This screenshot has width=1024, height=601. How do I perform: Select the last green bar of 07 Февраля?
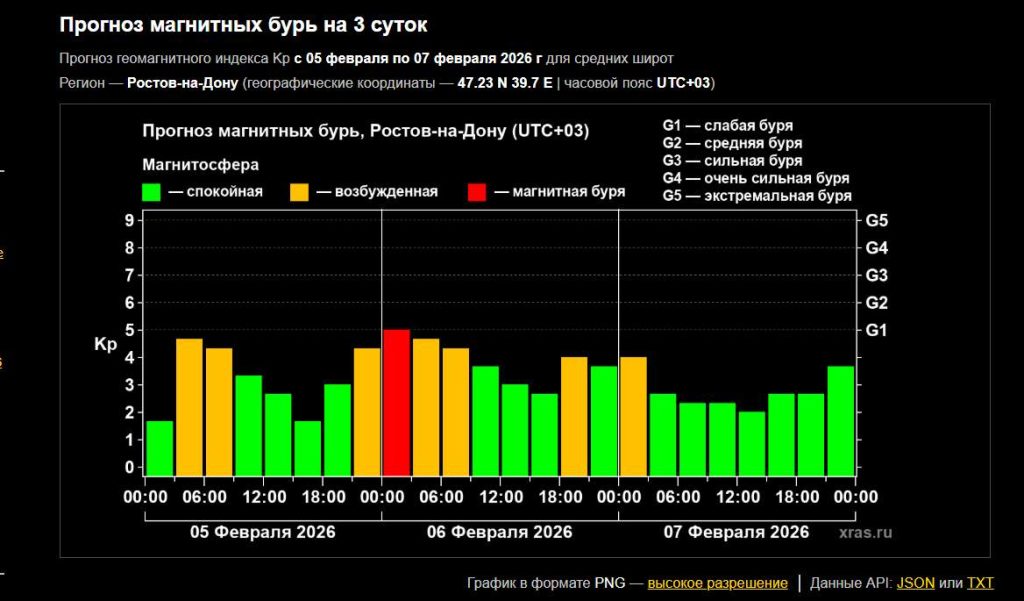pyautogui.click(x=841, y=420)
